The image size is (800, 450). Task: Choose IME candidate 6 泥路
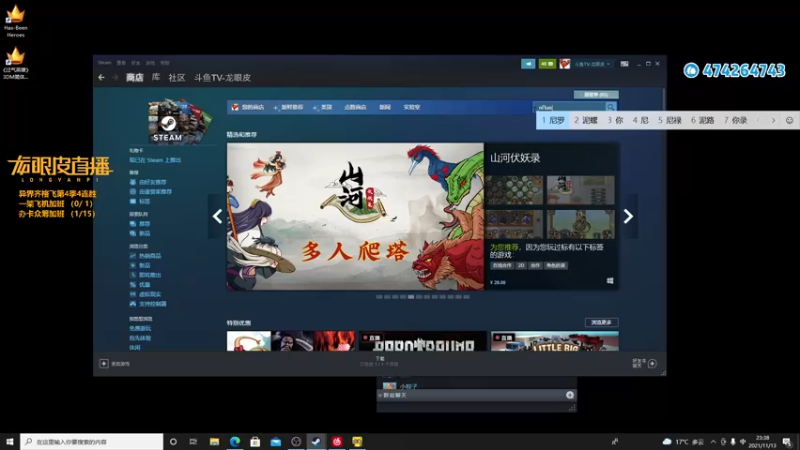703,120
